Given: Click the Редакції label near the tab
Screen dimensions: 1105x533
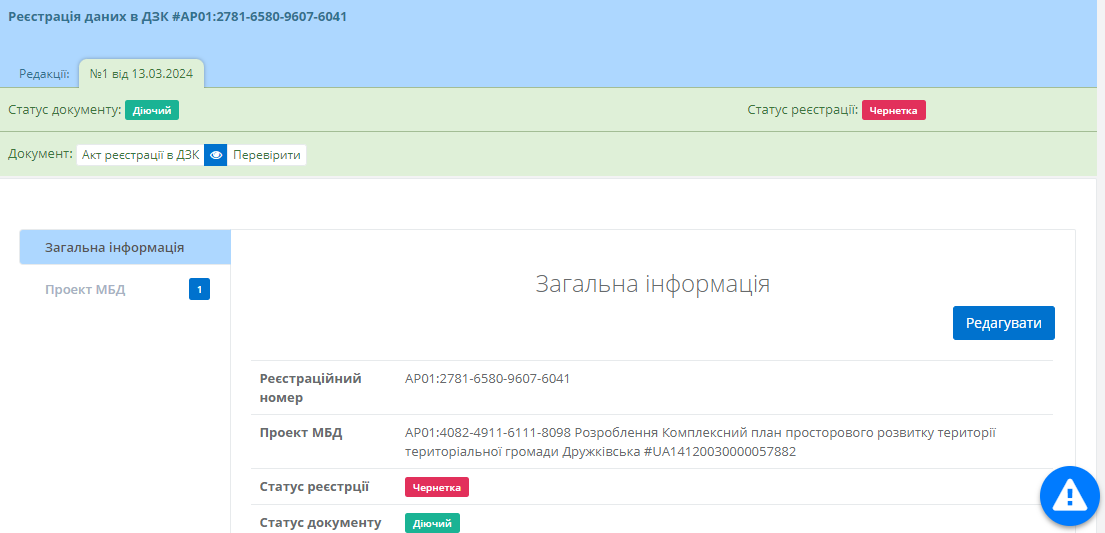Looking at the screenshot, I should pyautogui.click(x=44, y=74).
